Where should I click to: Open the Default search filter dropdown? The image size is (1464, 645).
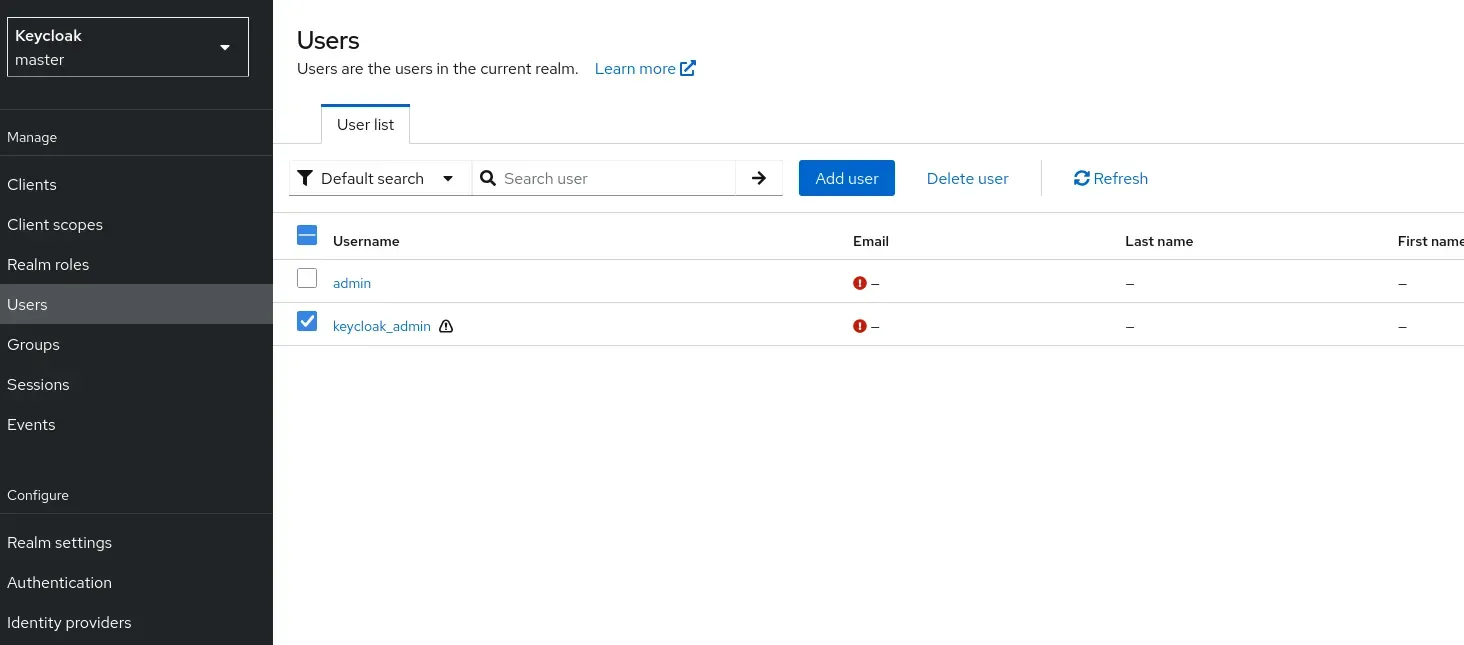tap(380, 178)
